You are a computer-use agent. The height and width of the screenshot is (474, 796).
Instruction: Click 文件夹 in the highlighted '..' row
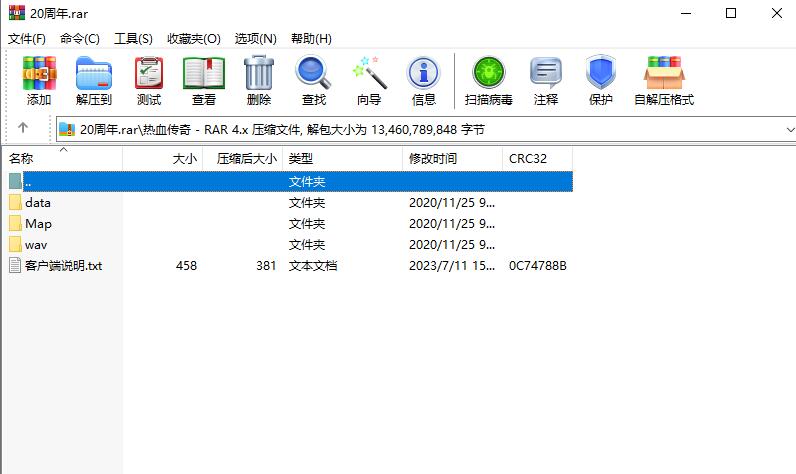tap(307, 182)
